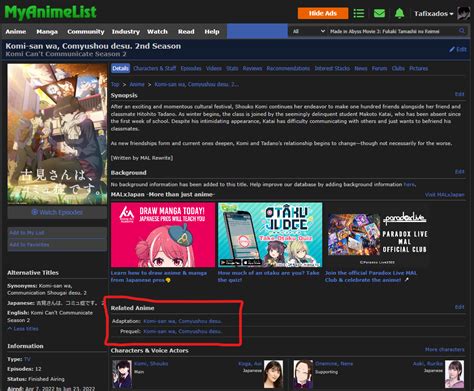Switch to the Episodes tab
The image size is (474, 391).
coord(191,68)
